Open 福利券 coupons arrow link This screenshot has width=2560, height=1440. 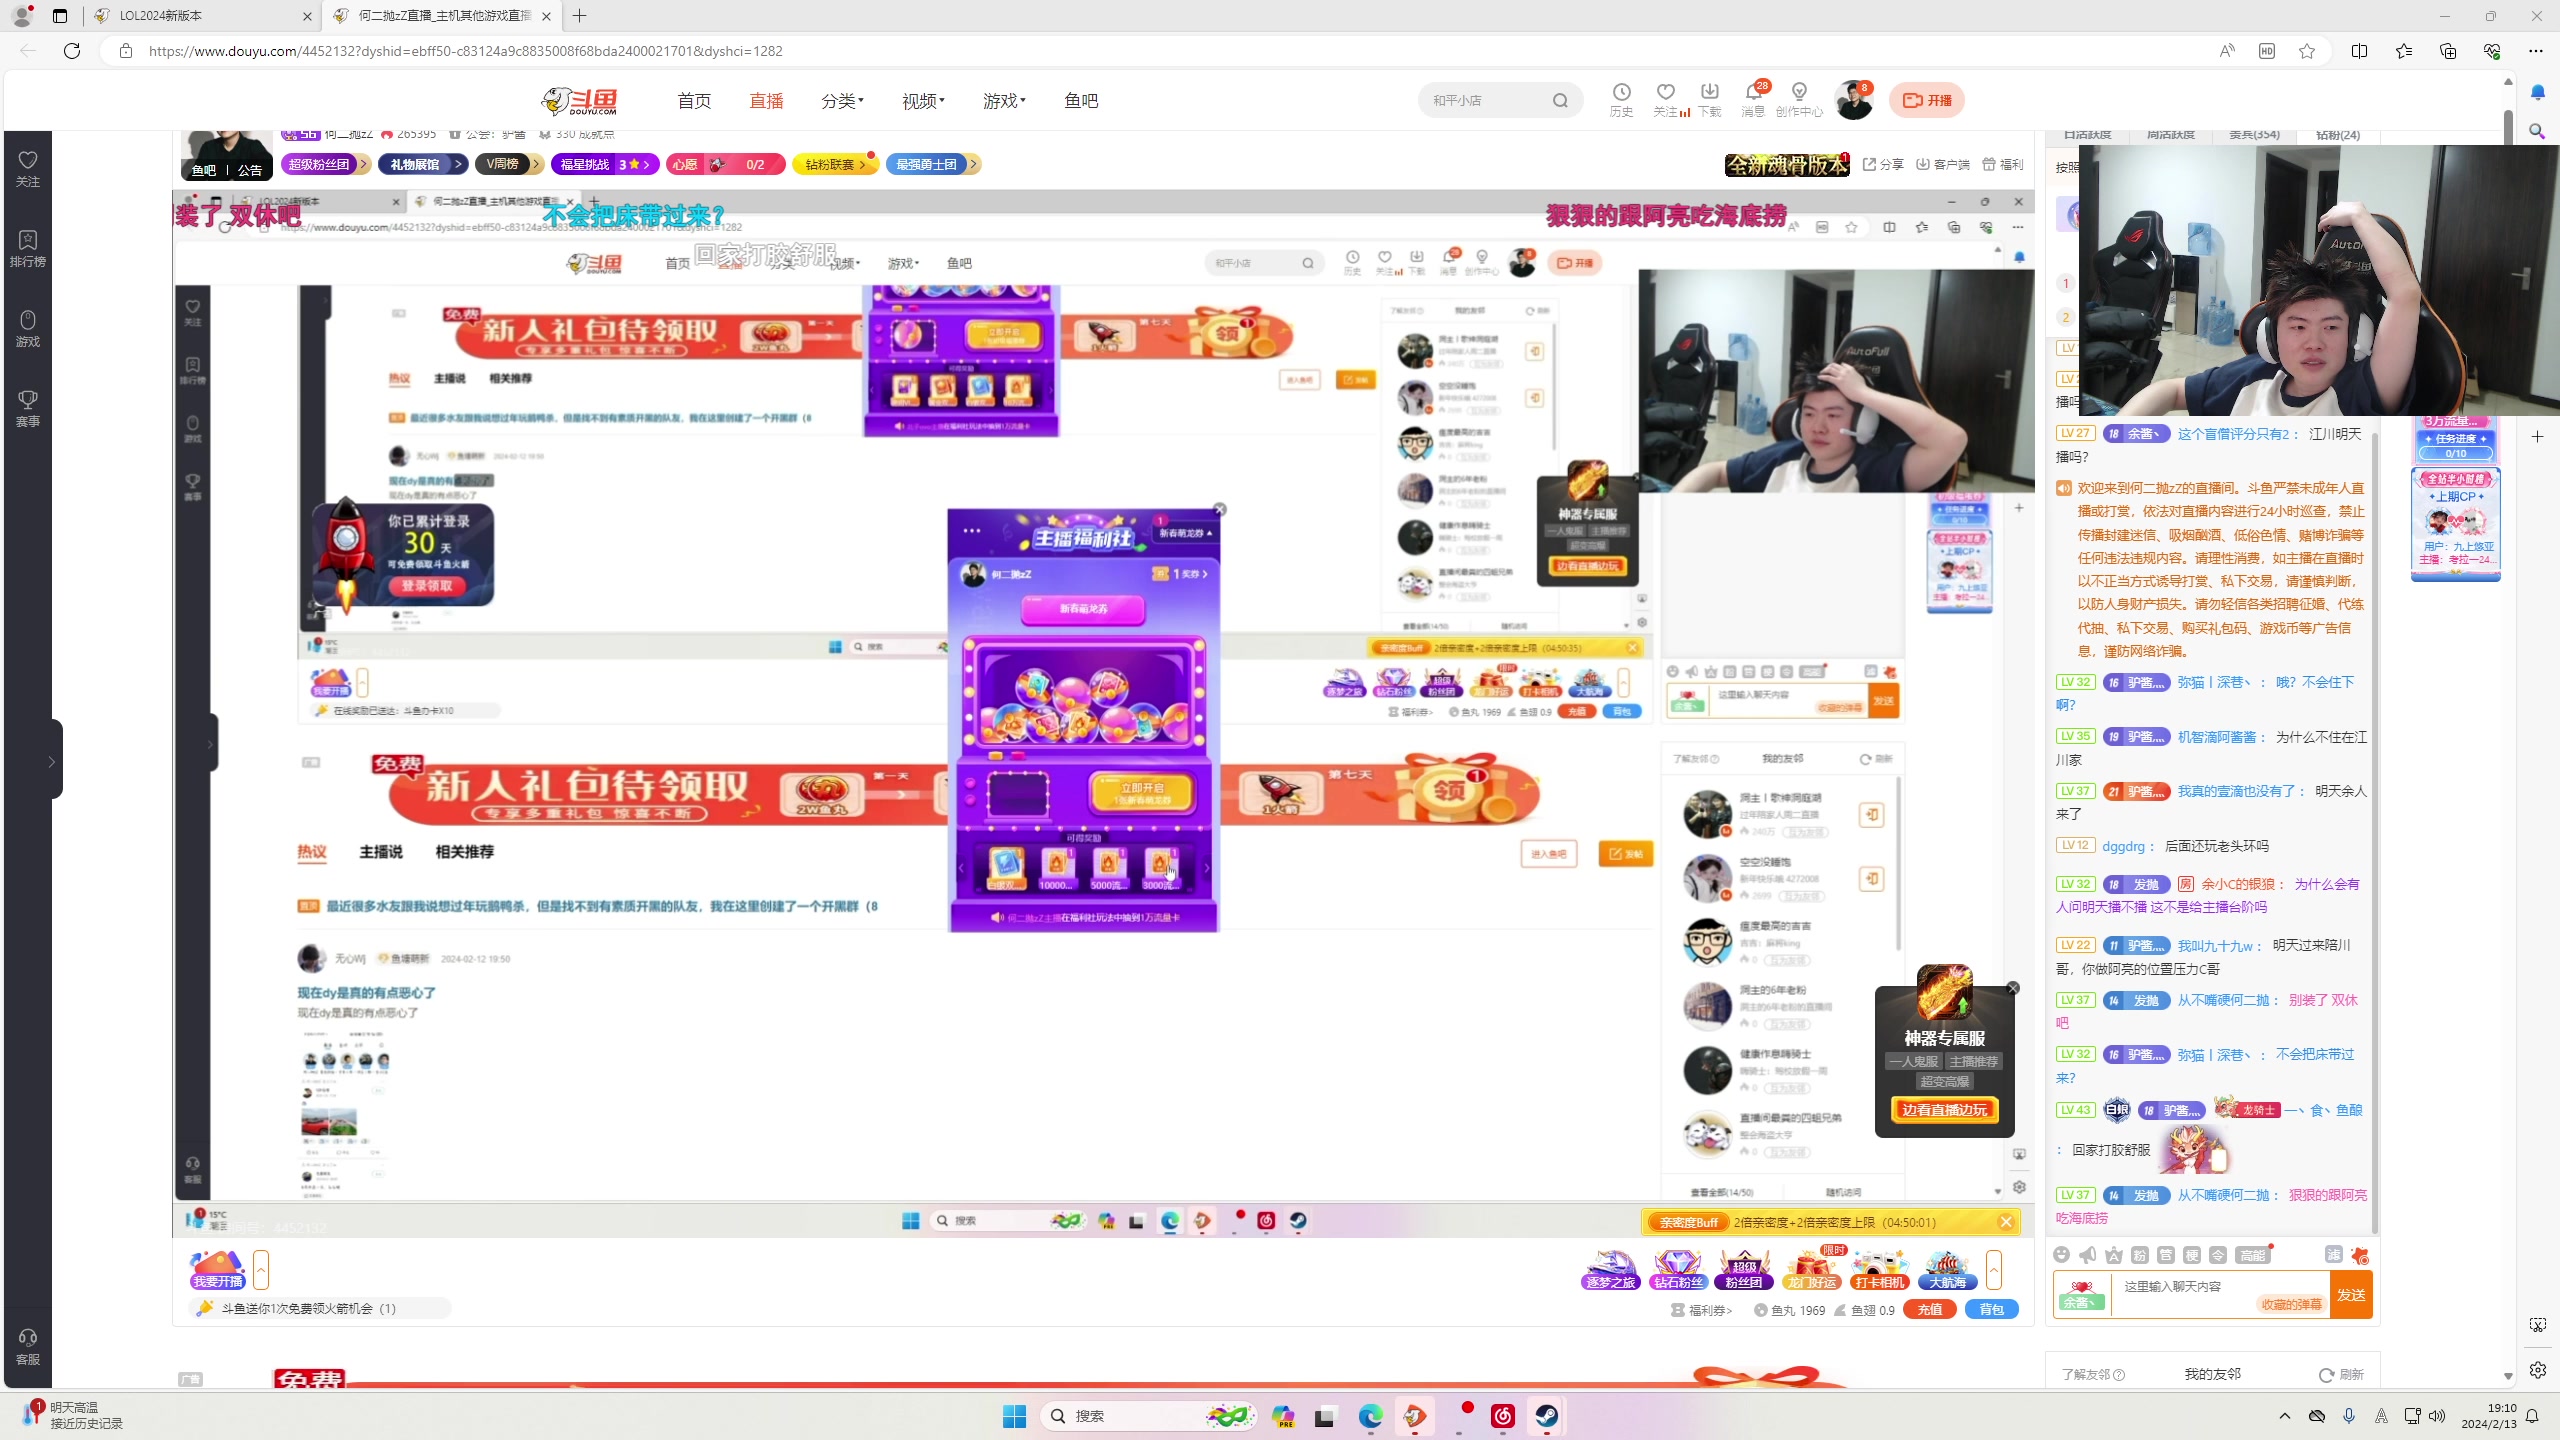(x=1702, y=1310)
